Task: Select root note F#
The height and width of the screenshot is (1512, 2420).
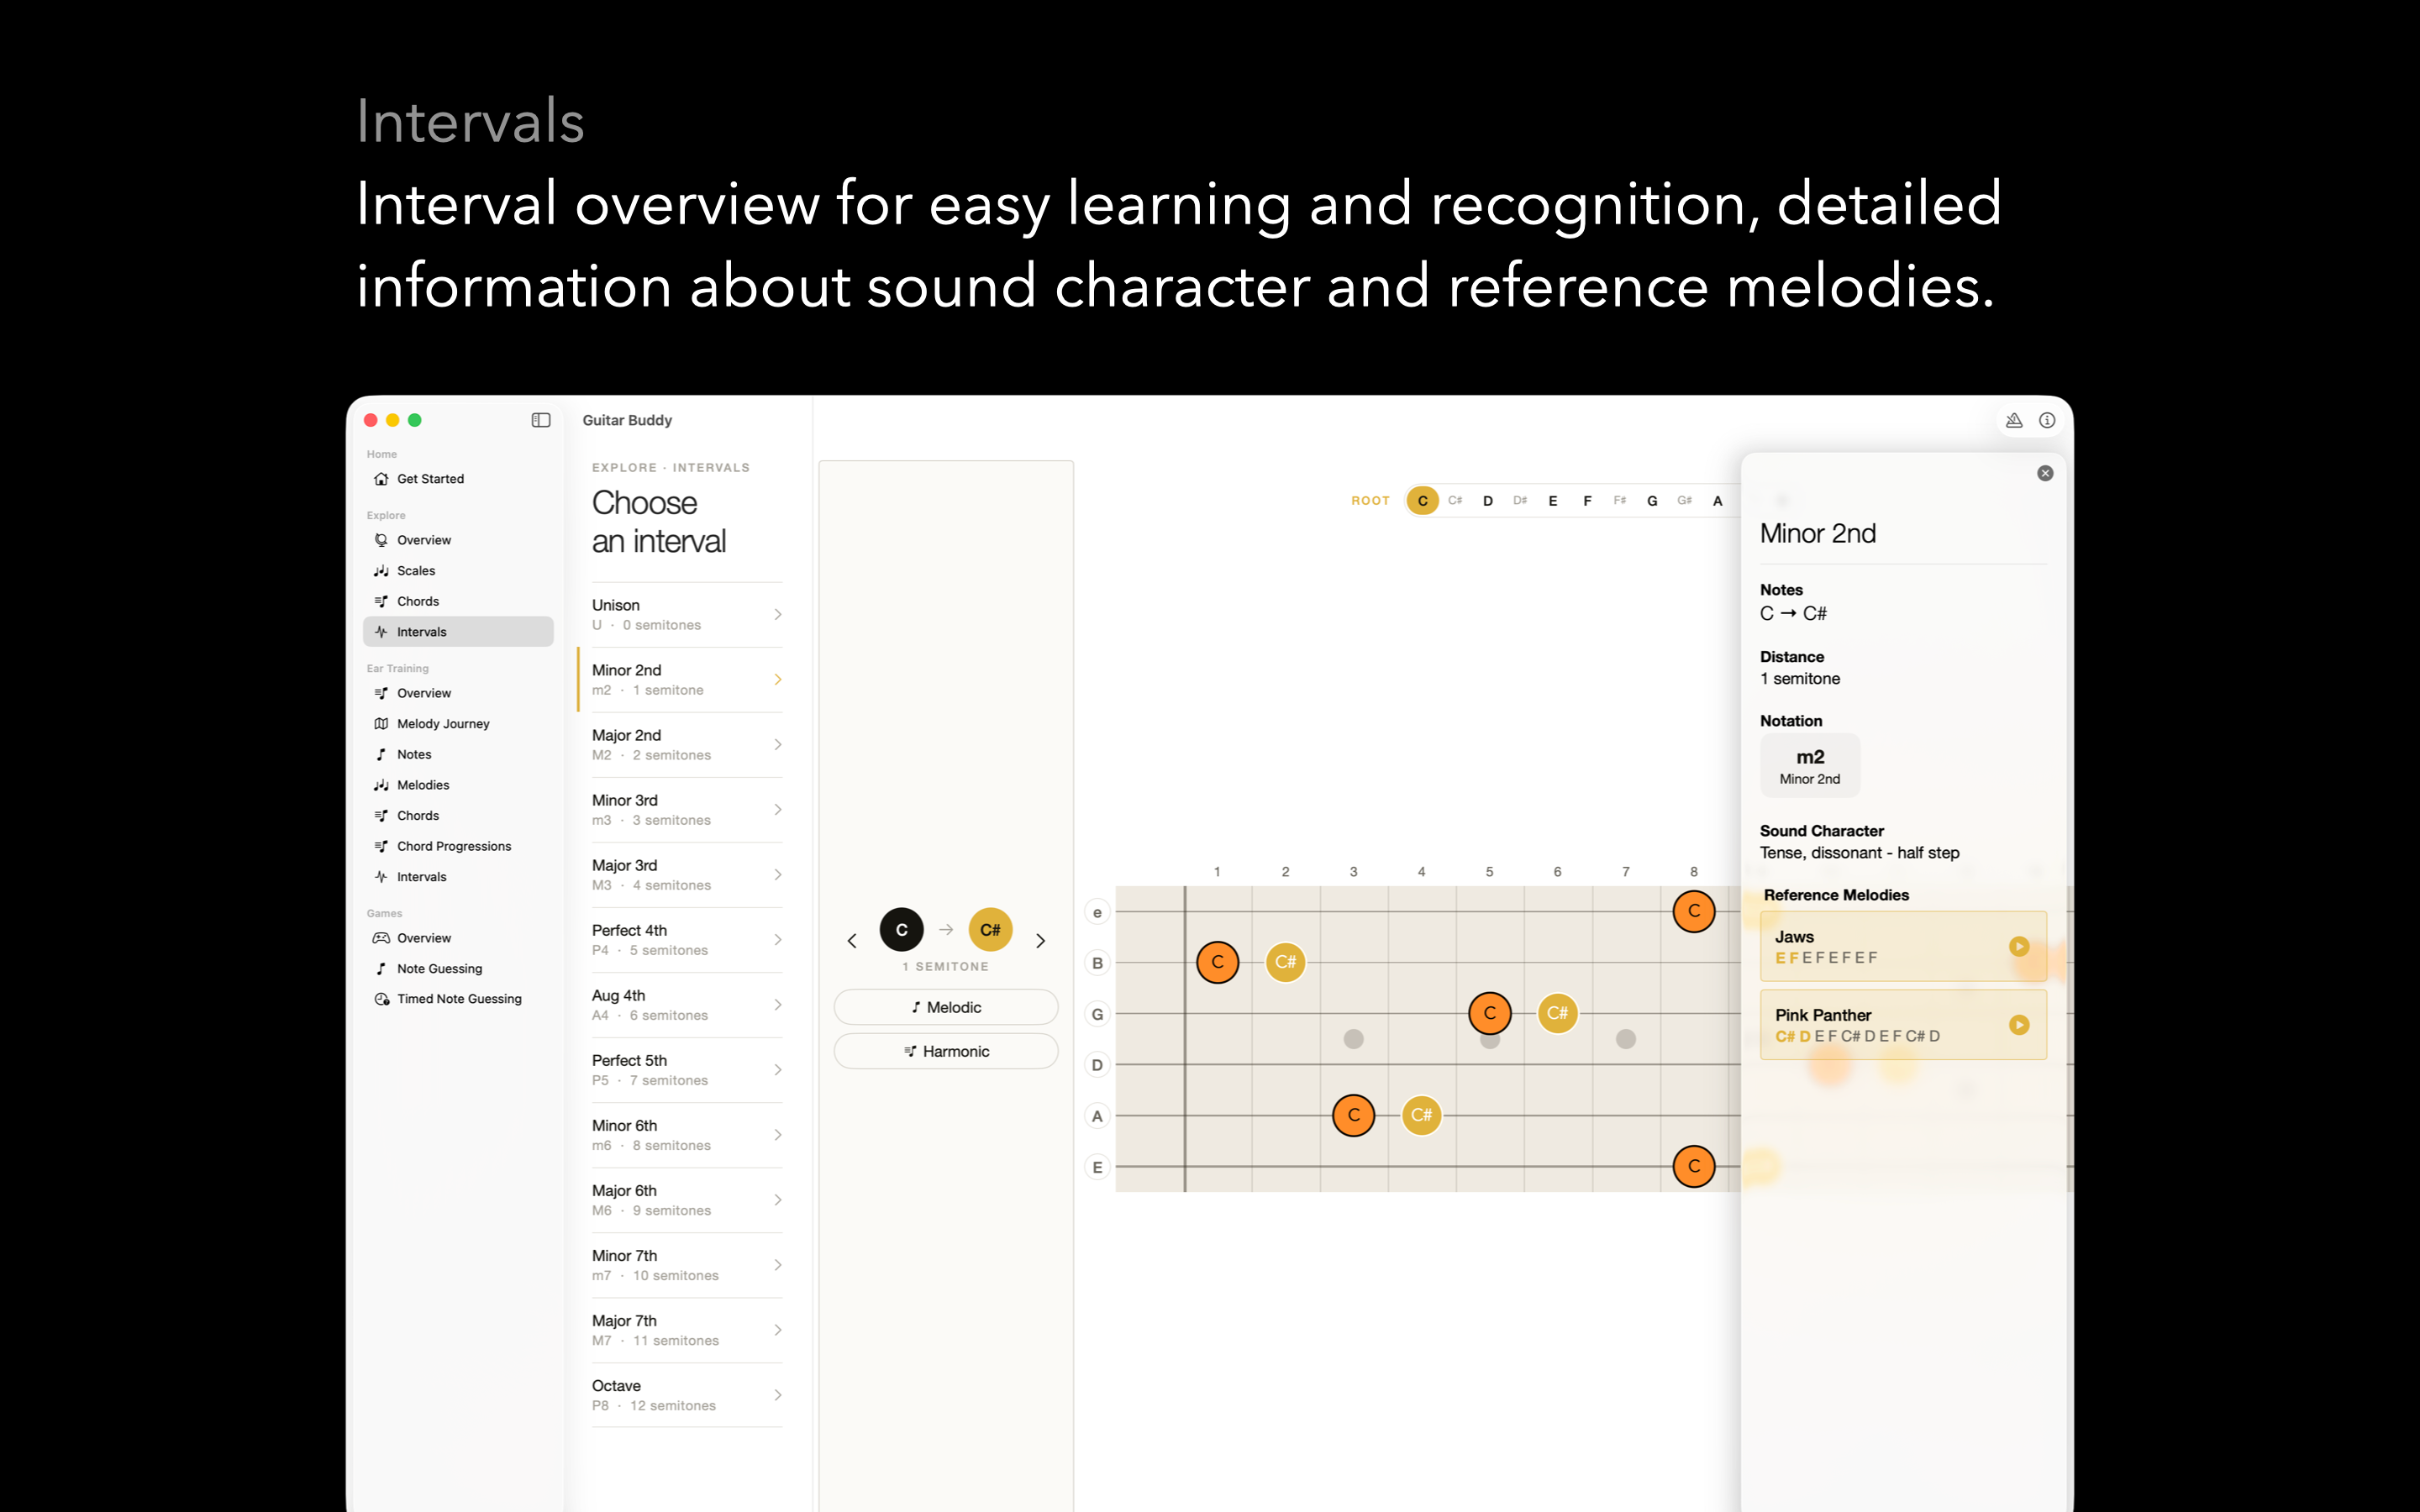Action: coord(1619,501)
